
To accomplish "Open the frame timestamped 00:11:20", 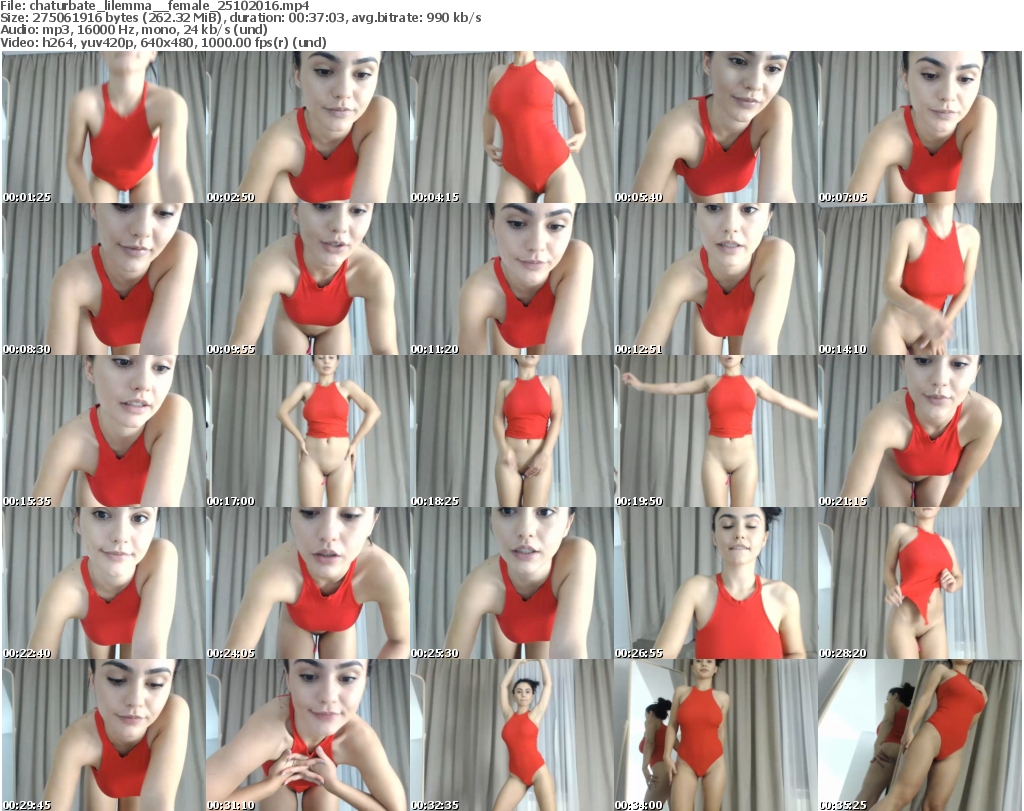I will (512, 280).
